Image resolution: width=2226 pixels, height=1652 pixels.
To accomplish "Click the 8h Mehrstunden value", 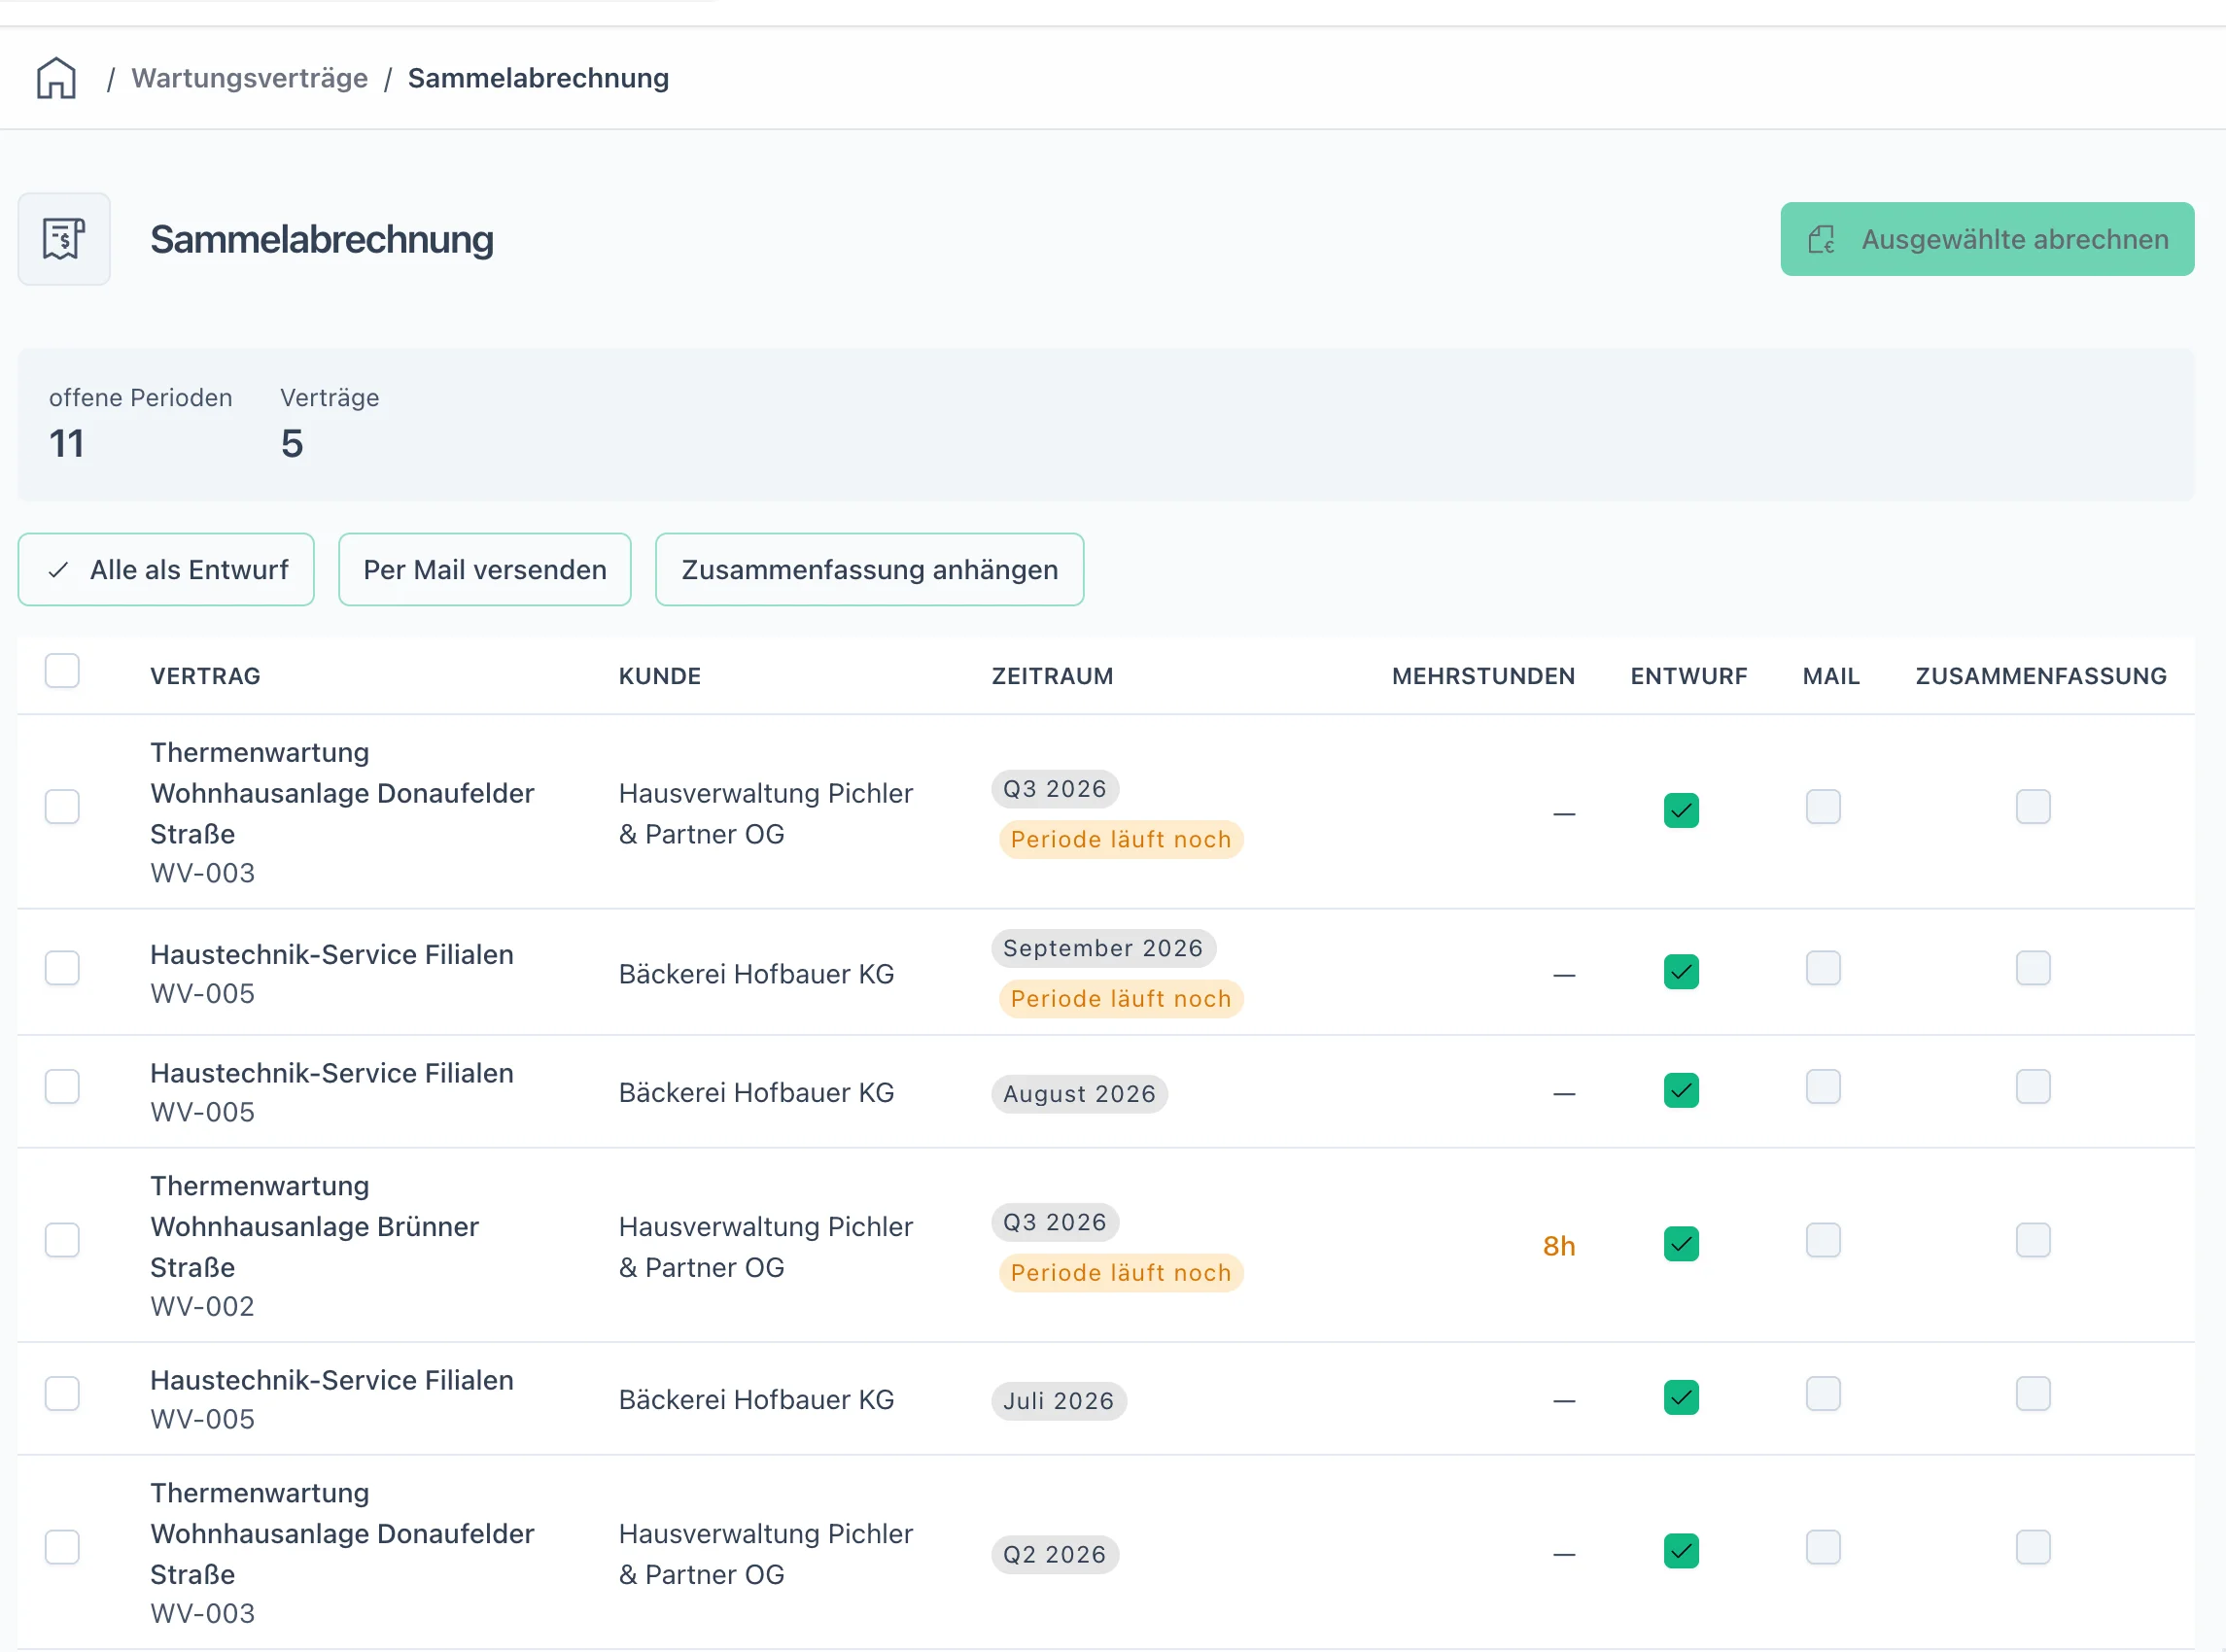I will (1559, 1246).
